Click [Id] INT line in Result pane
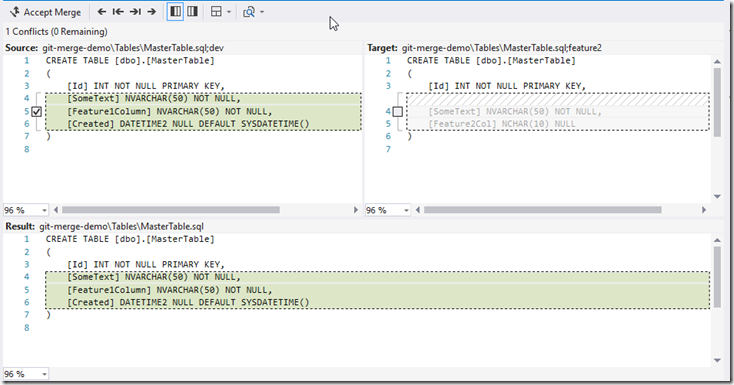This screenshot has height=385, width=734. pos(146,264)
